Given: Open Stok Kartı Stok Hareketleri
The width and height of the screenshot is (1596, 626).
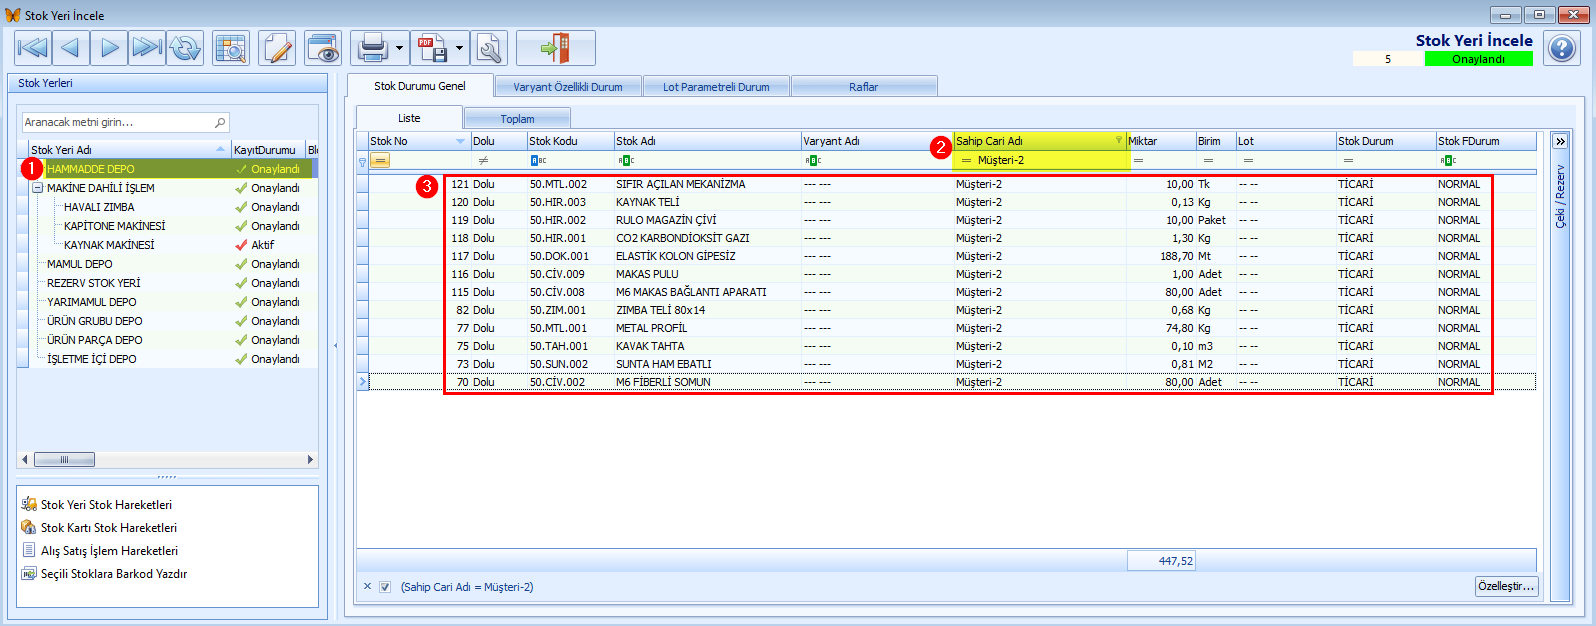Looking at the screenshot, I should (x=108, y=528).
